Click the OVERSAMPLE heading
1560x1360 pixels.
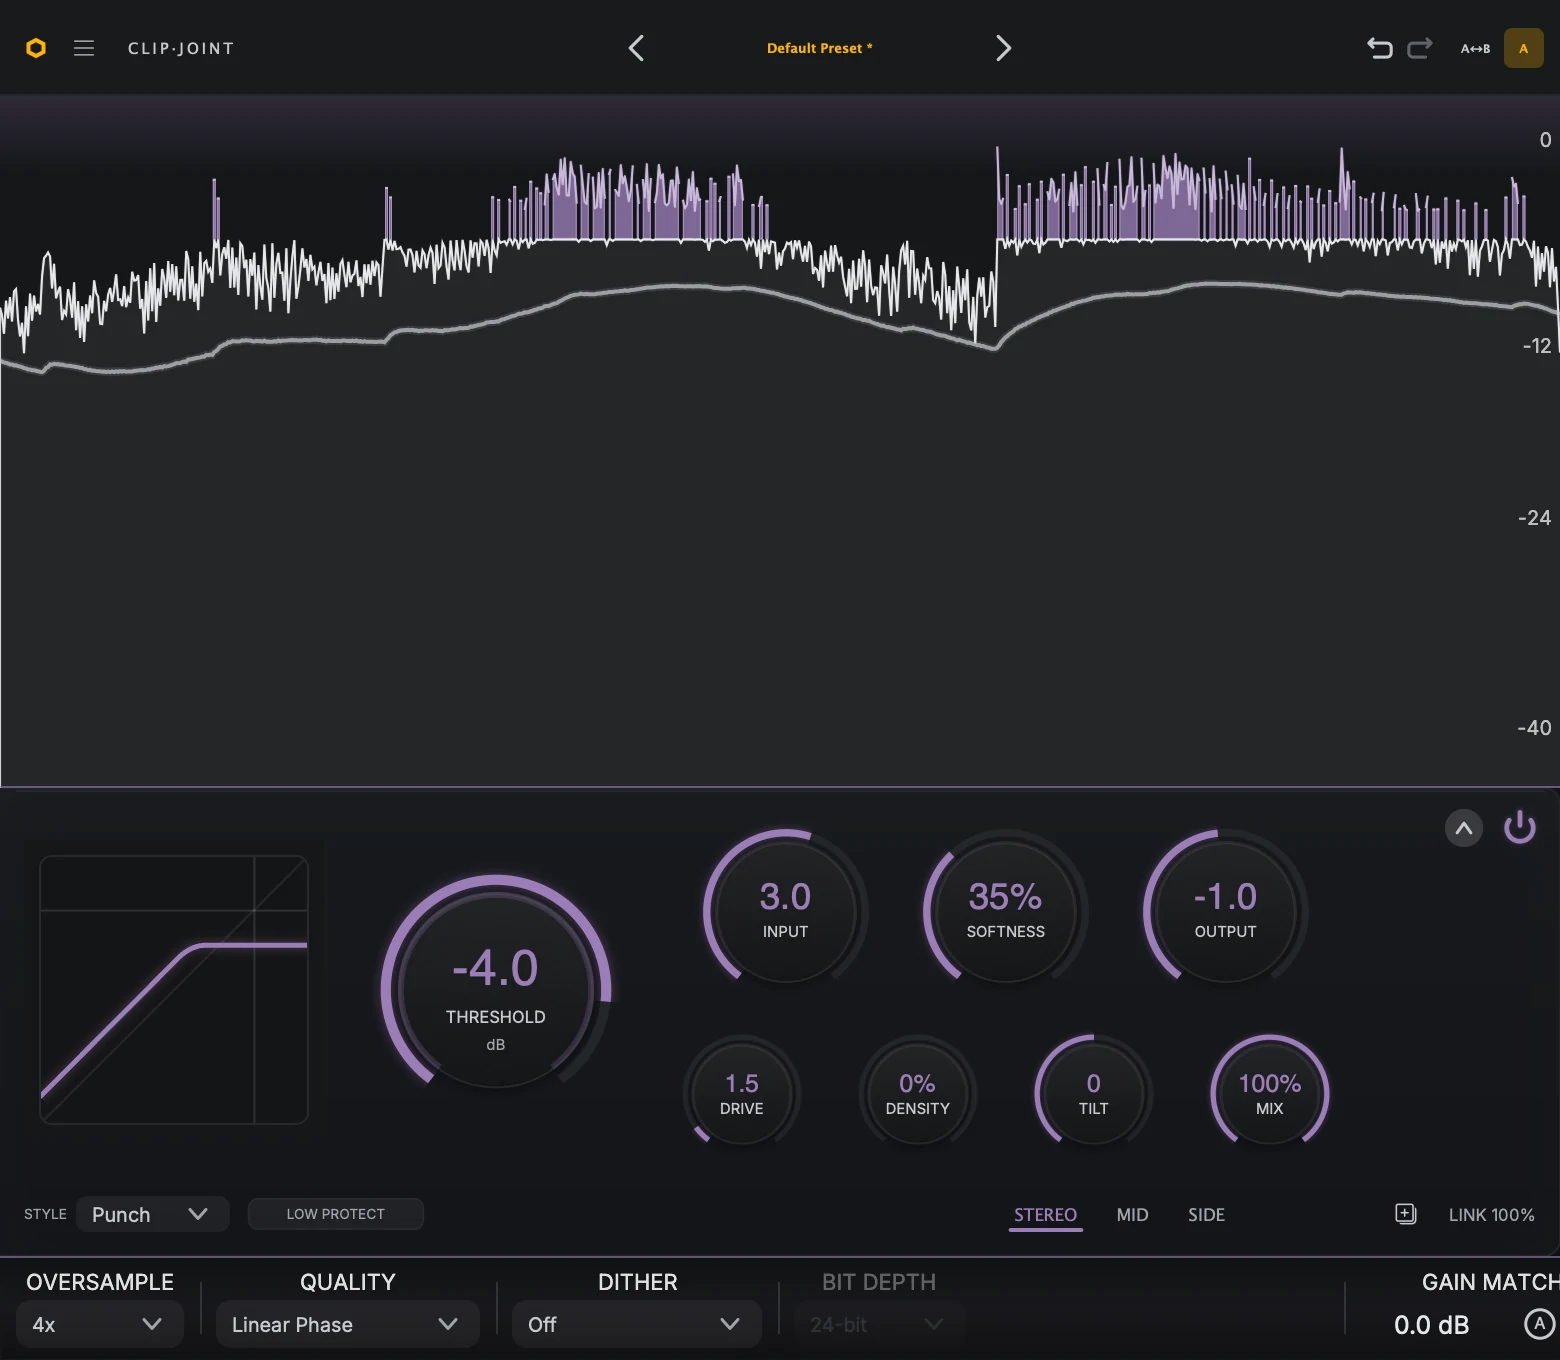point(100,1282)
